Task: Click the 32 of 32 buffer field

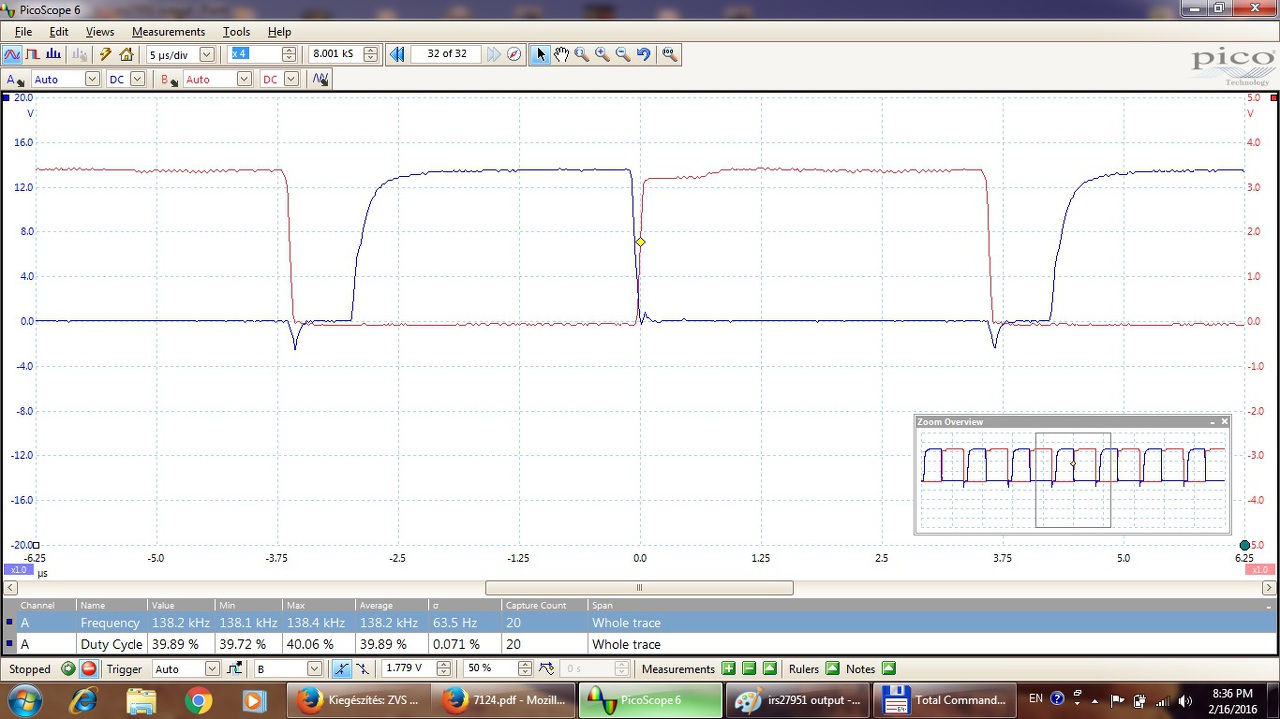Action: coord(446,54)
